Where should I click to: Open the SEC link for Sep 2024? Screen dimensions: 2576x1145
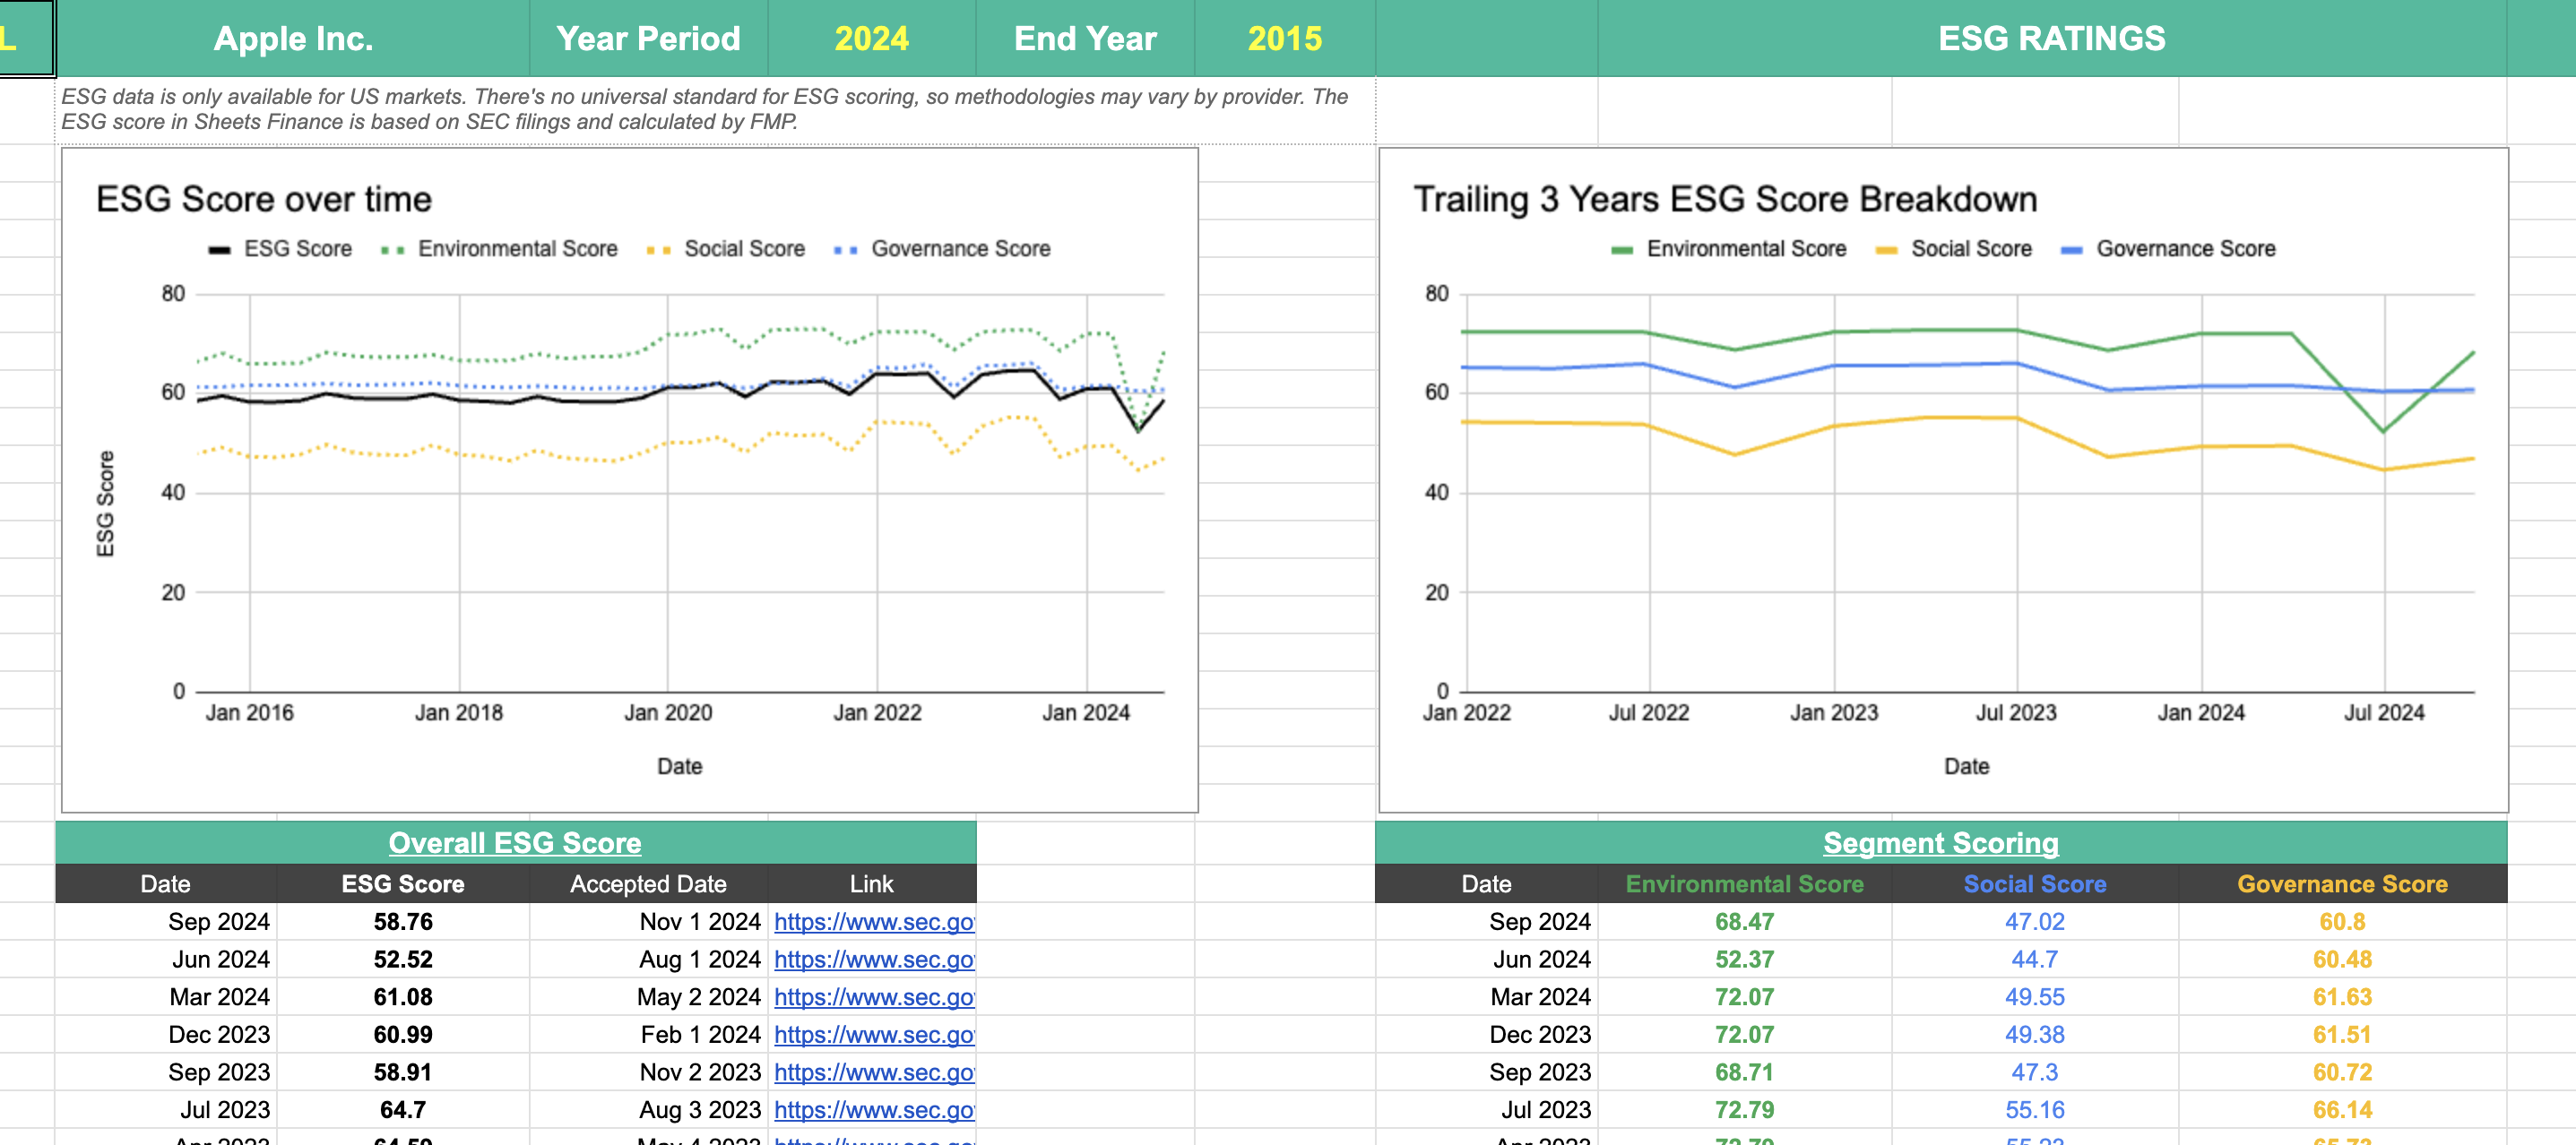tap(874, 921)
